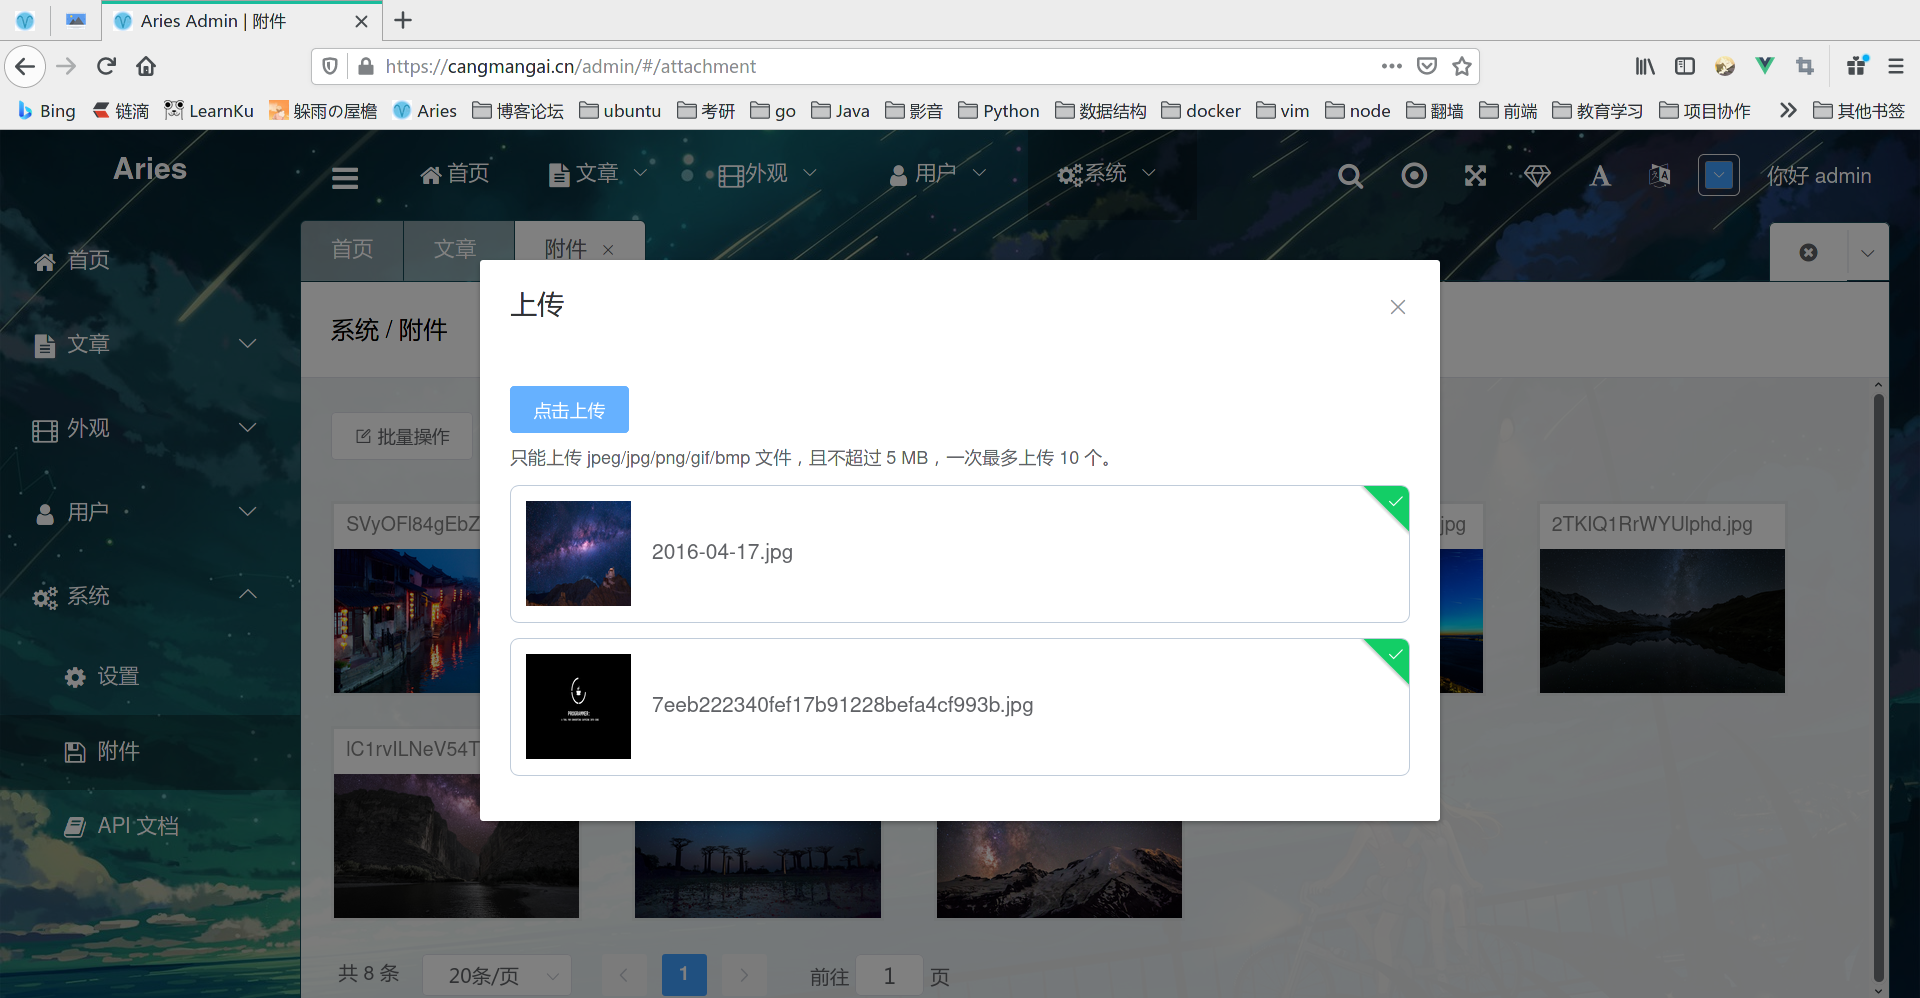Open the tab-actions chevron next to the close-all button

[1867, 252]
